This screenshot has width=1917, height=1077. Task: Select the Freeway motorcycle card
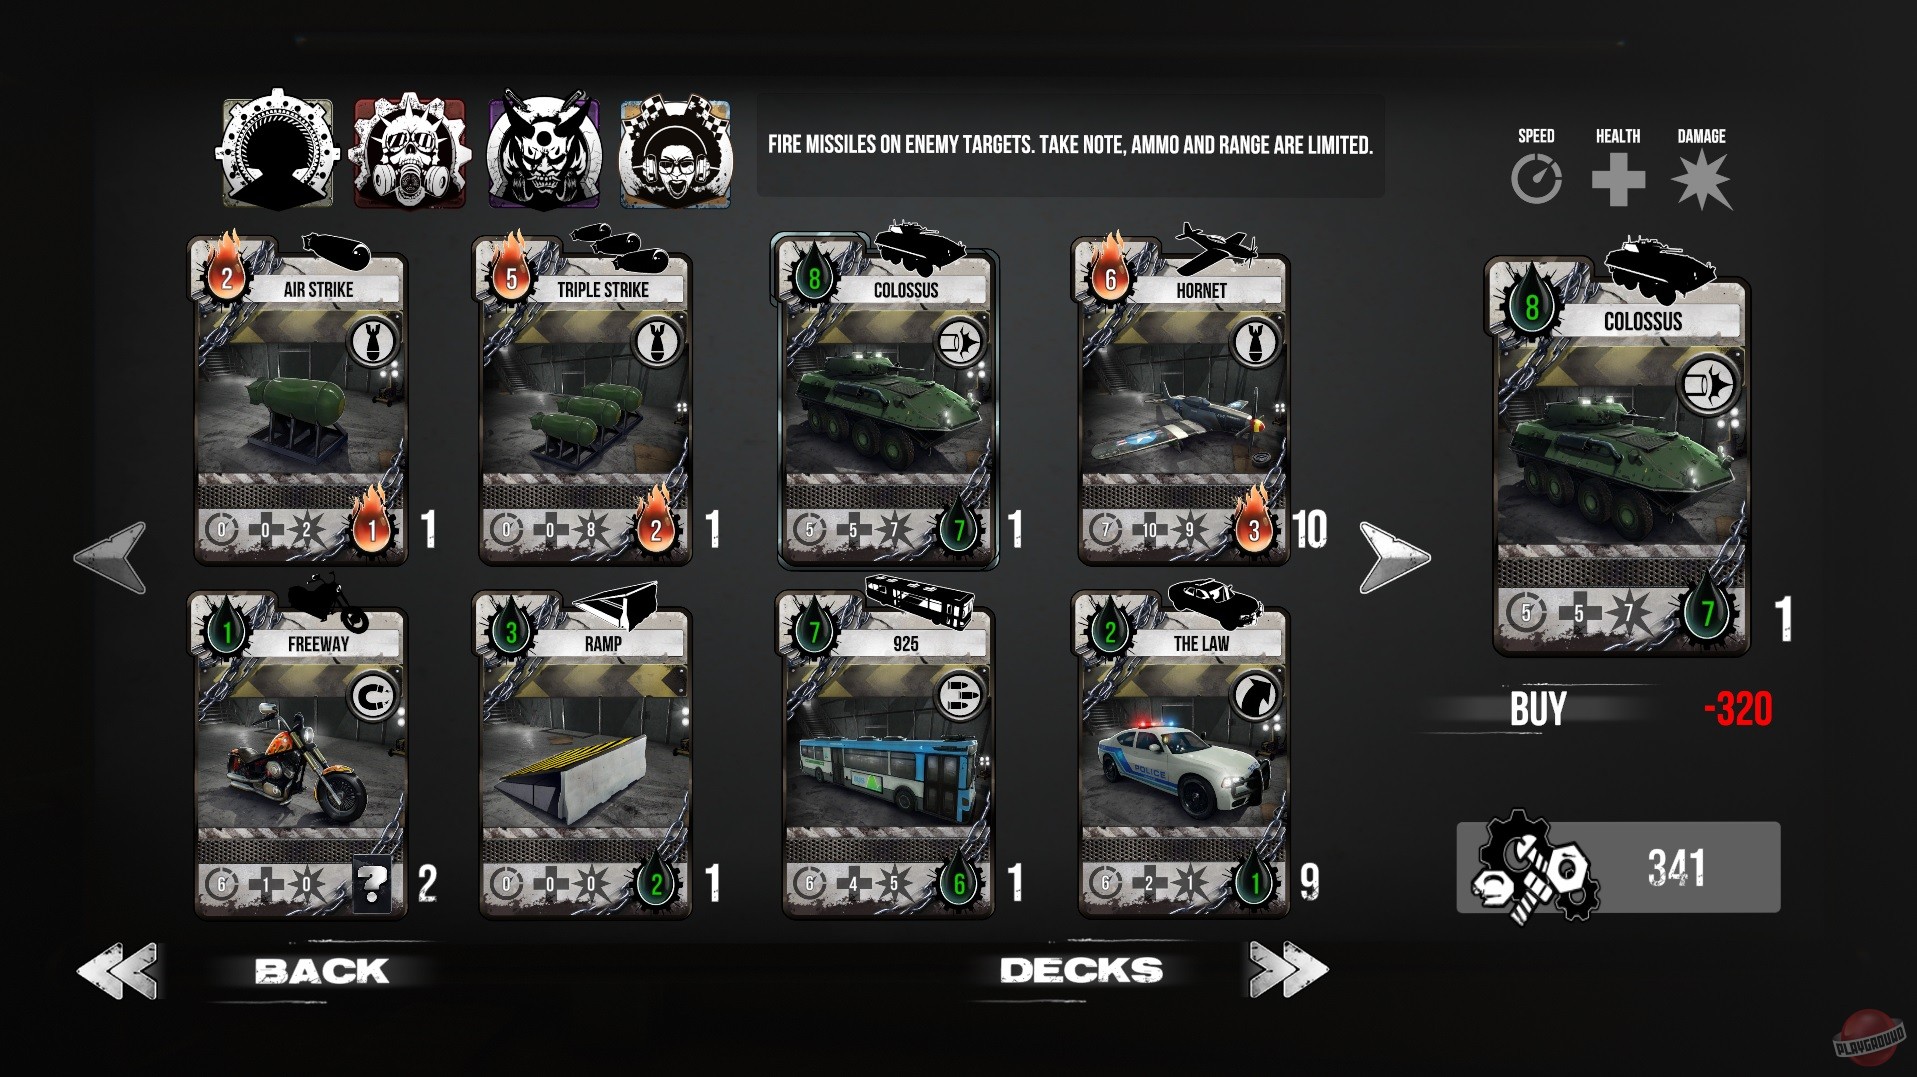(300, 753)
